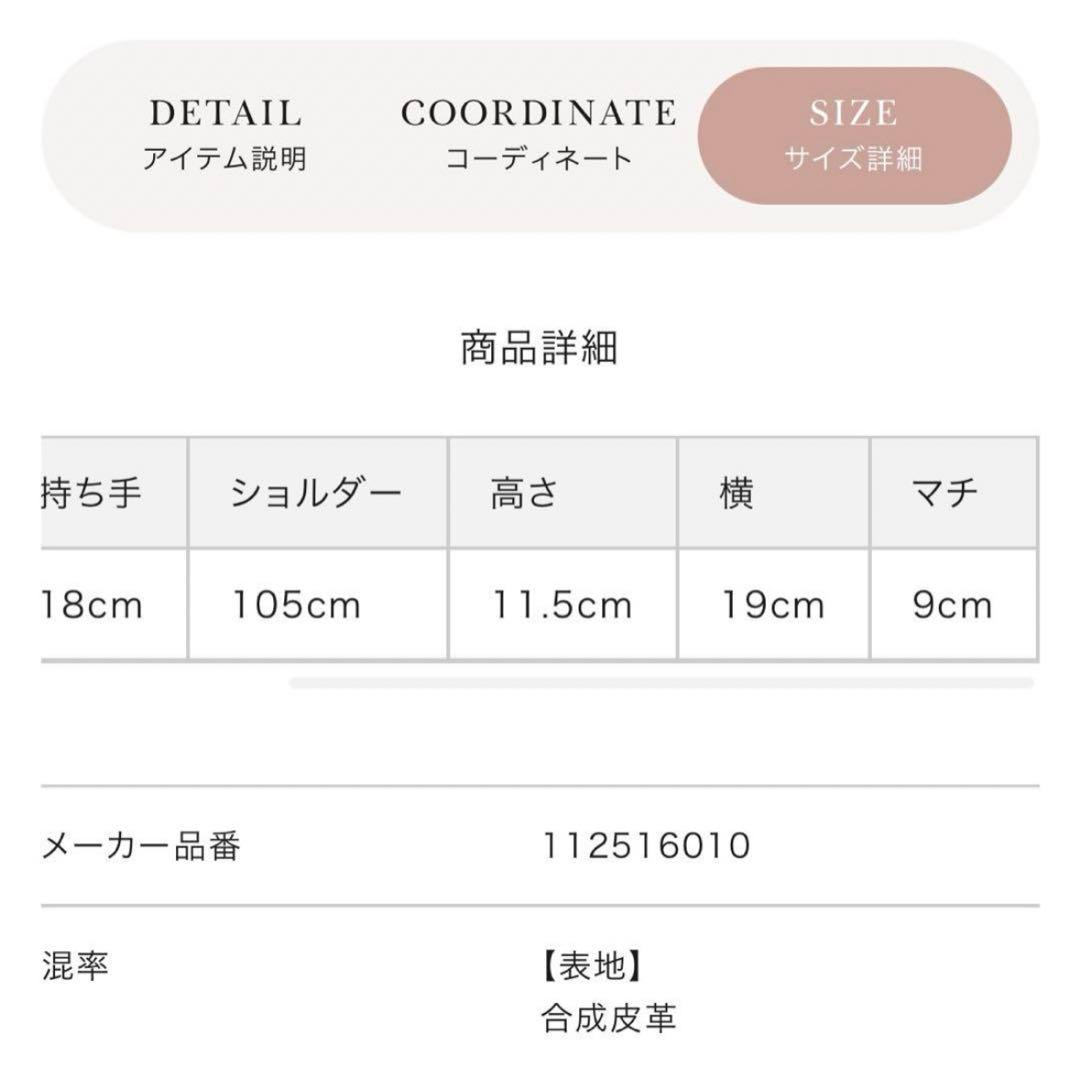Select the SIZE サイズ詳細 tab
This screenshot has width=1080, height=1069.
854,135
